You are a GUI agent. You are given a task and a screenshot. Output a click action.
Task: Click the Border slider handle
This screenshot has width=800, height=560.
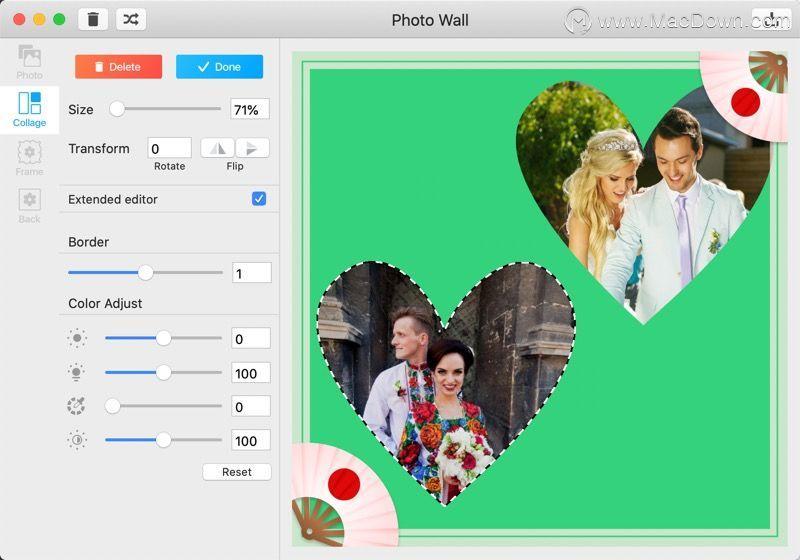pos(145,272)
